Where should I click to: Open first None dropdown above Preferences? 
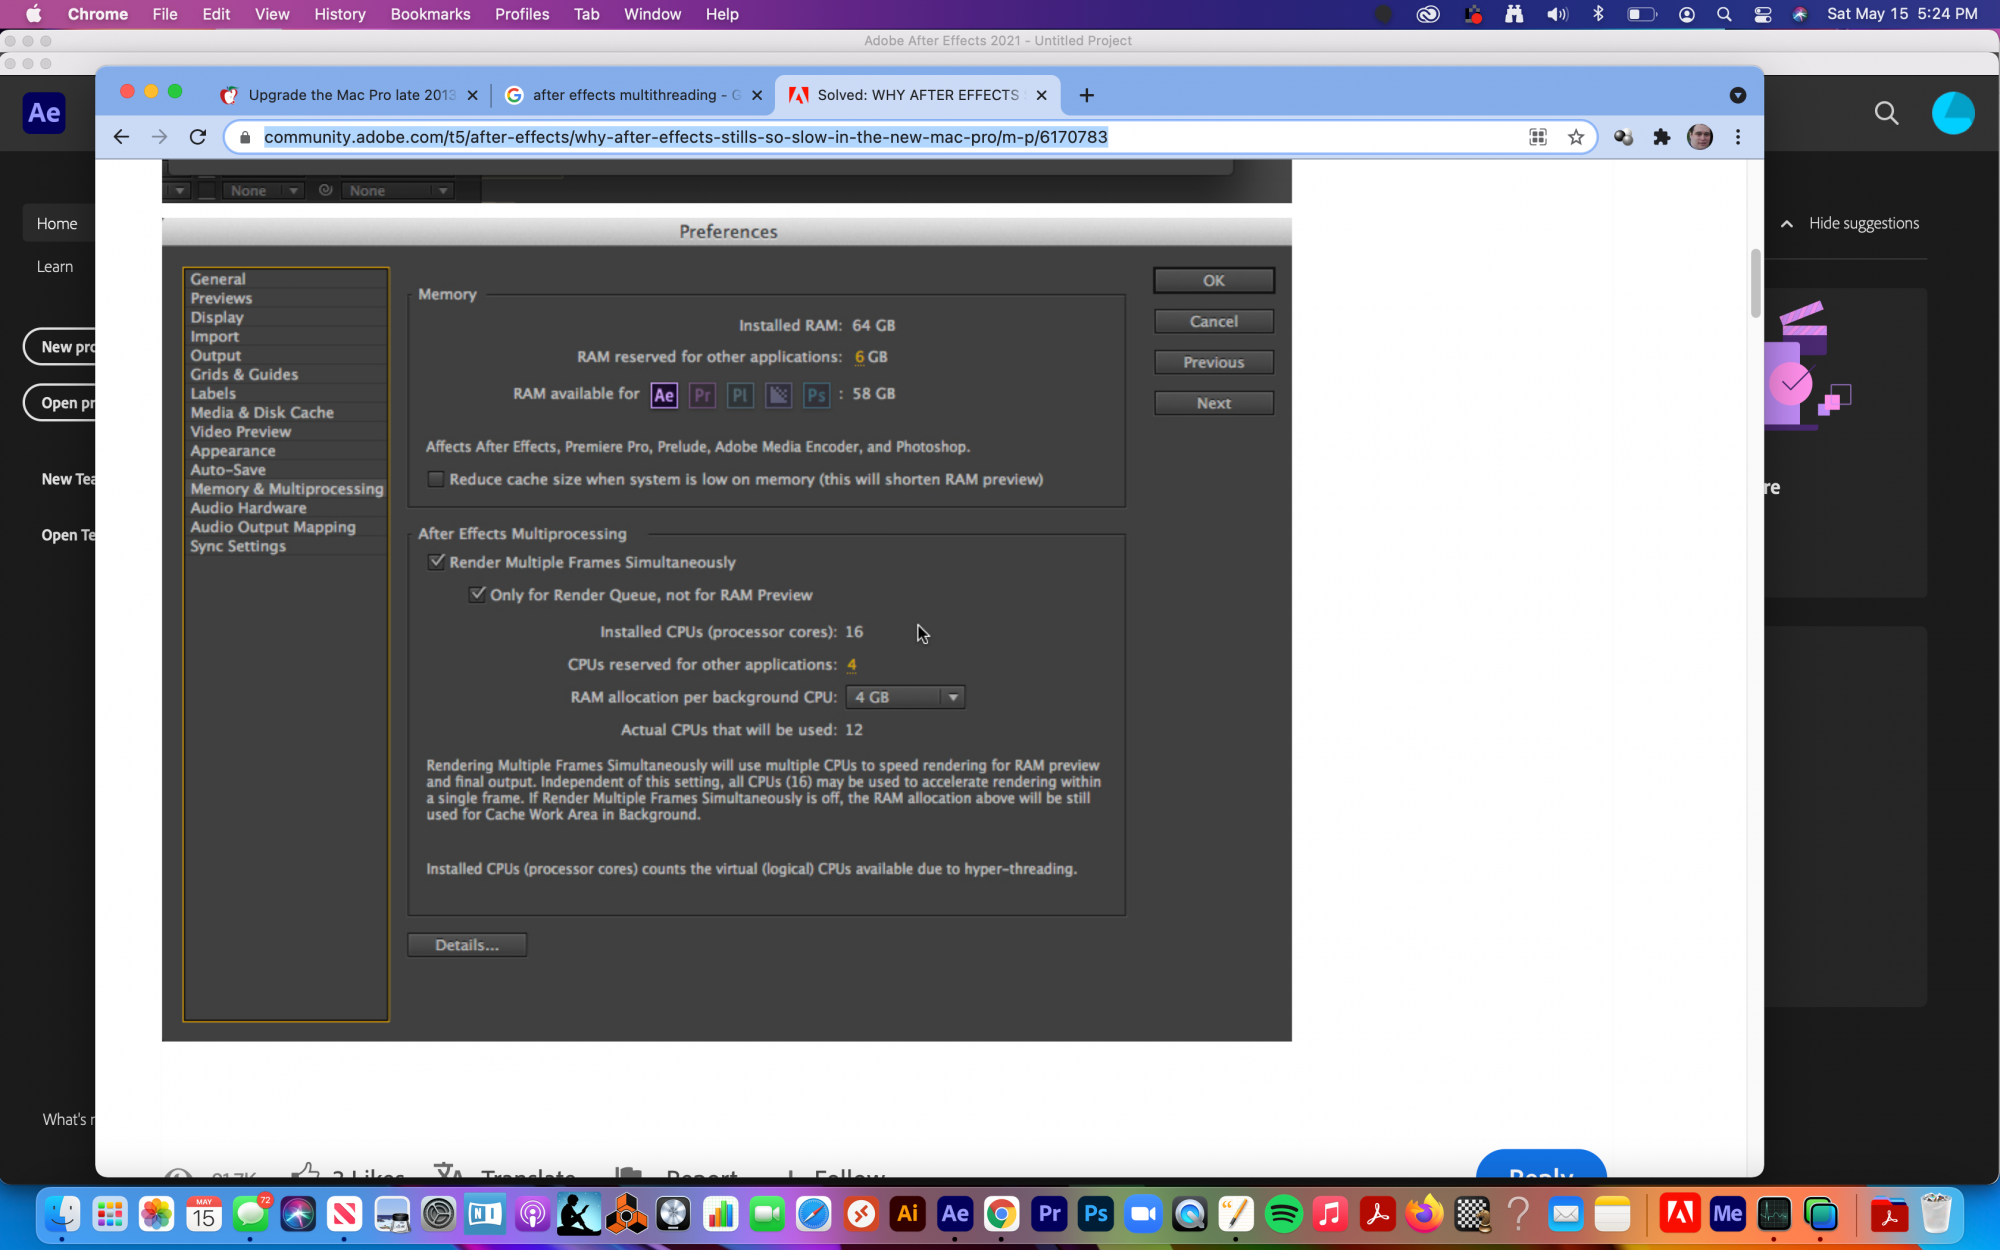263,190
